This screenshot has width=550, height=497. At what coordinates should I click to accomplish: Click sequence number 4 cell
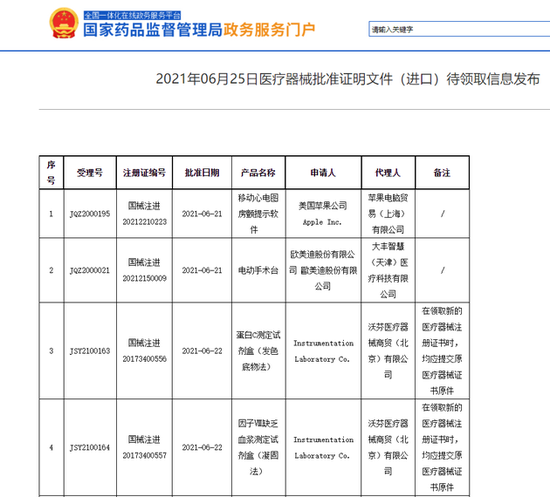pyautogui.click(x=51, y=447)
